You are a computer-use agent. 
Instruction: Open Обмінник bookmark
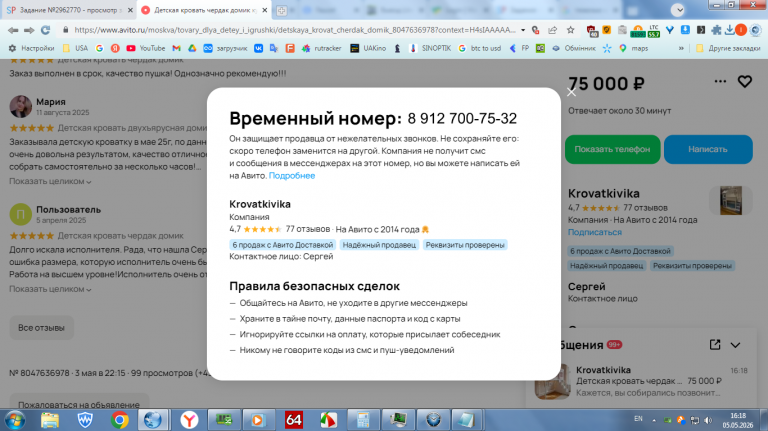574,48
